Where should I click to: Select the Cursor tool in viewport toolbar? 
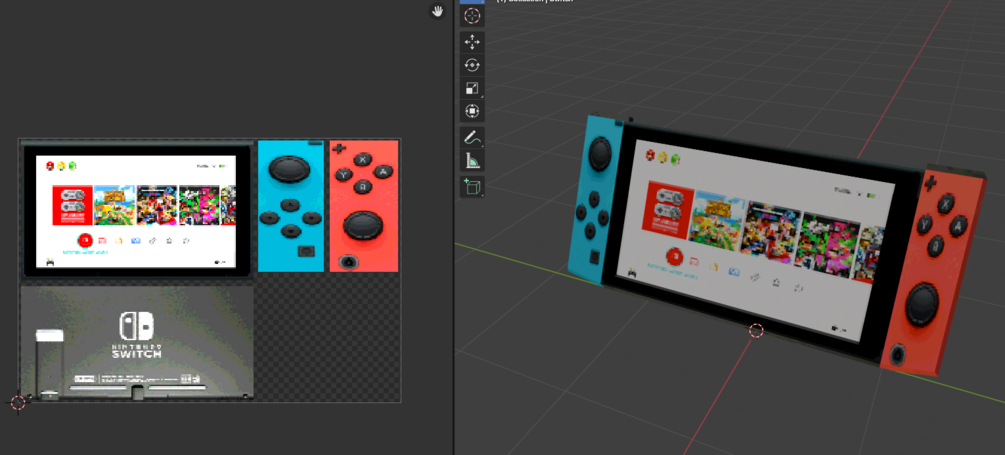[x=472, y=16]
